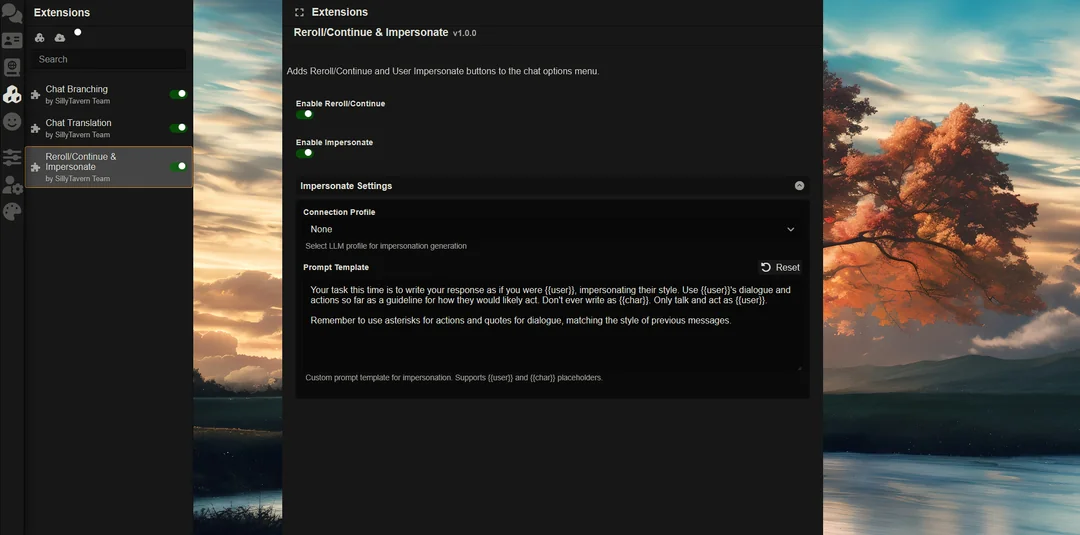1080x535 pixels.
Task: Select the Extensions cubes sidebar icon
Action: point(12,94)
